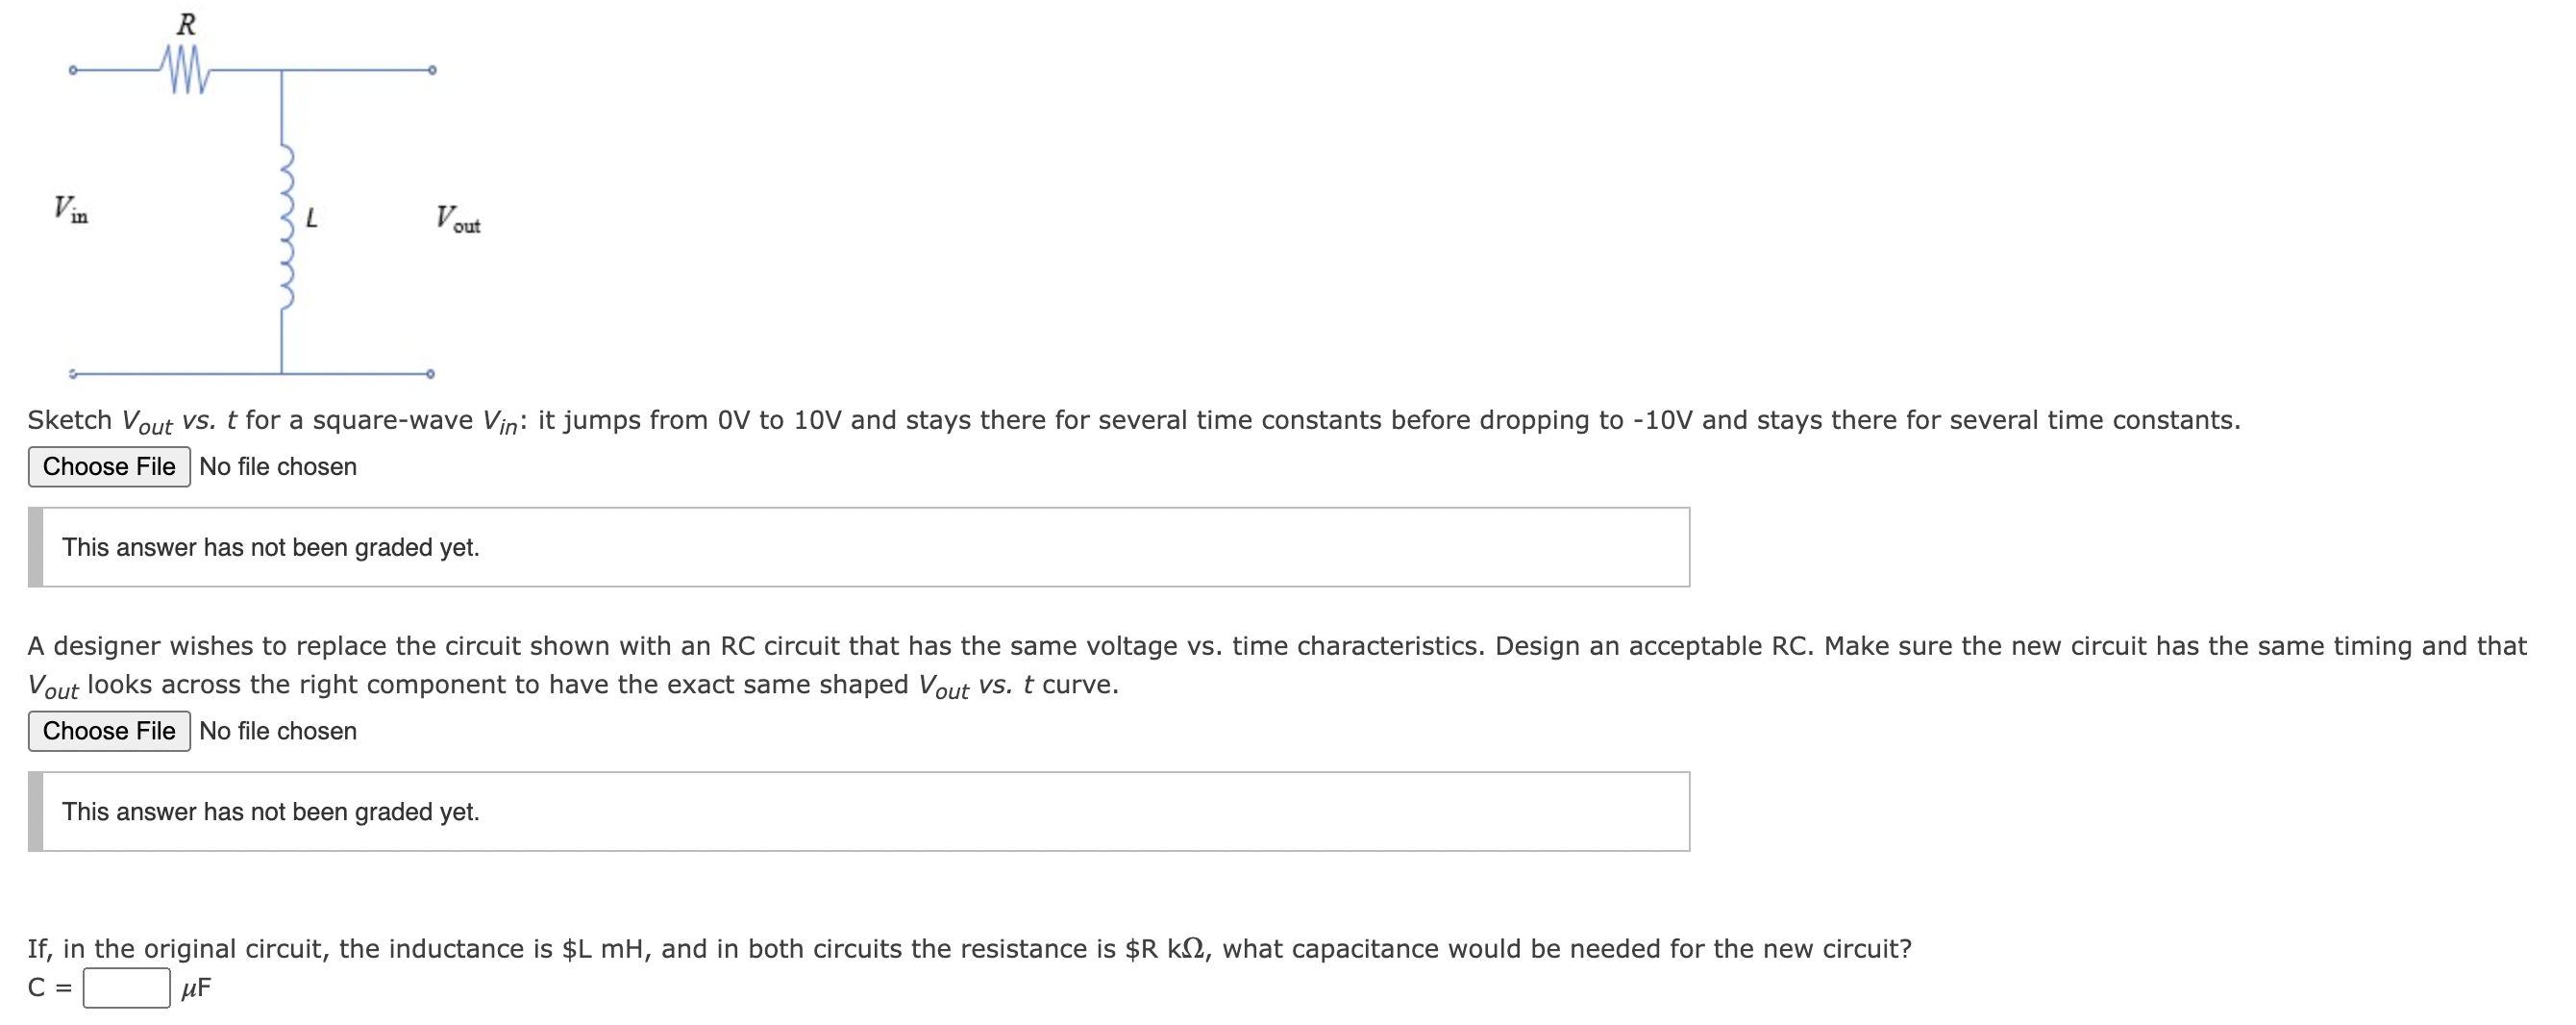Screen dimensions: 2576x1025
Task: Click the capacitance C input field
Action: pos(127,990)
